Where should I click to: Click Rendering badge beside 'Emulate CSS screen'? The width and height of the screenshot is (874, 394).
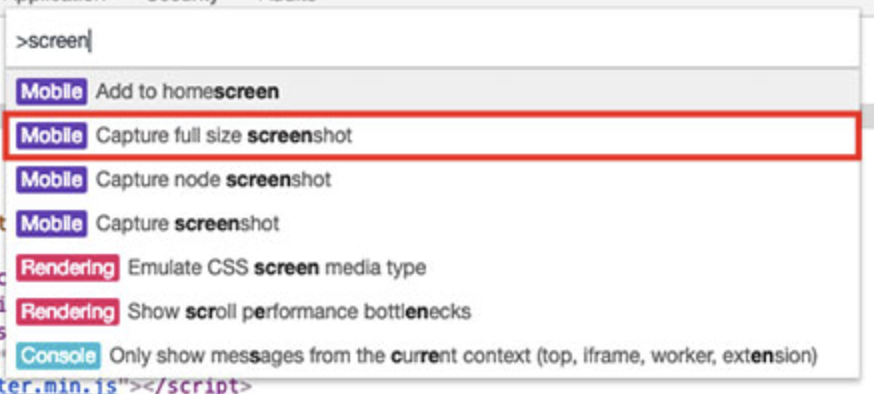pos(67,267)
